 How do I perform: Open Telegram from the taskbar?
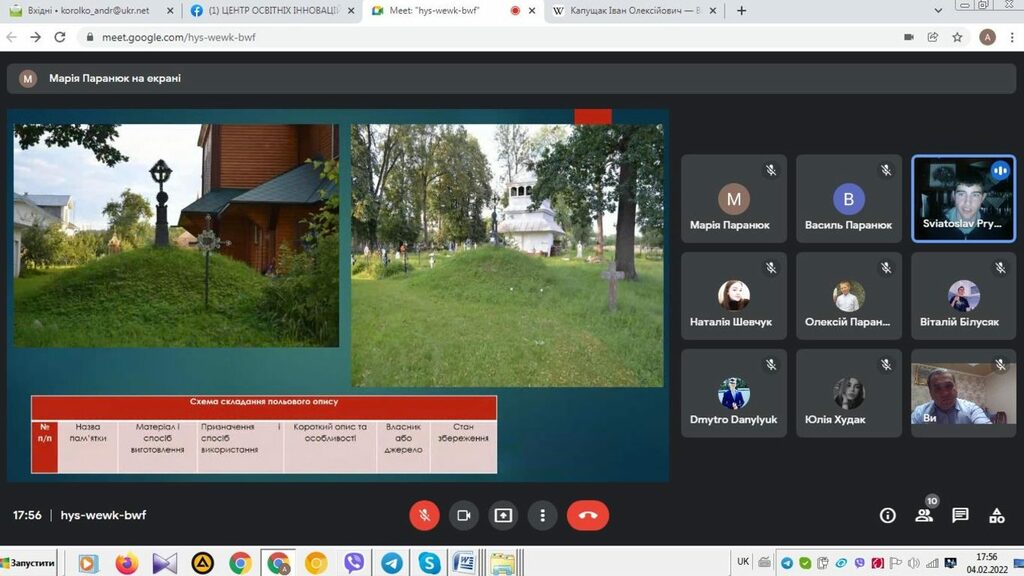392,563
